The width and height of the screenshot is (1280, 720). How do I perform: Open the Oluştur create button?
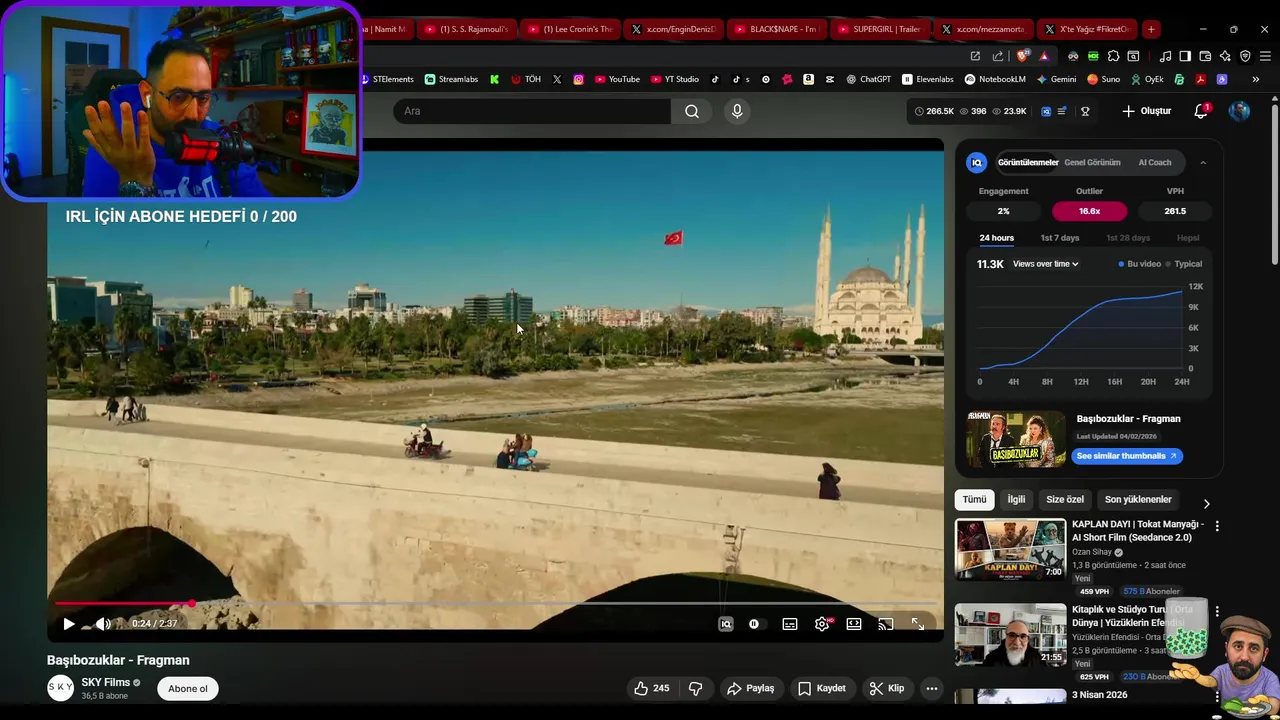[x=1146, y=111]
